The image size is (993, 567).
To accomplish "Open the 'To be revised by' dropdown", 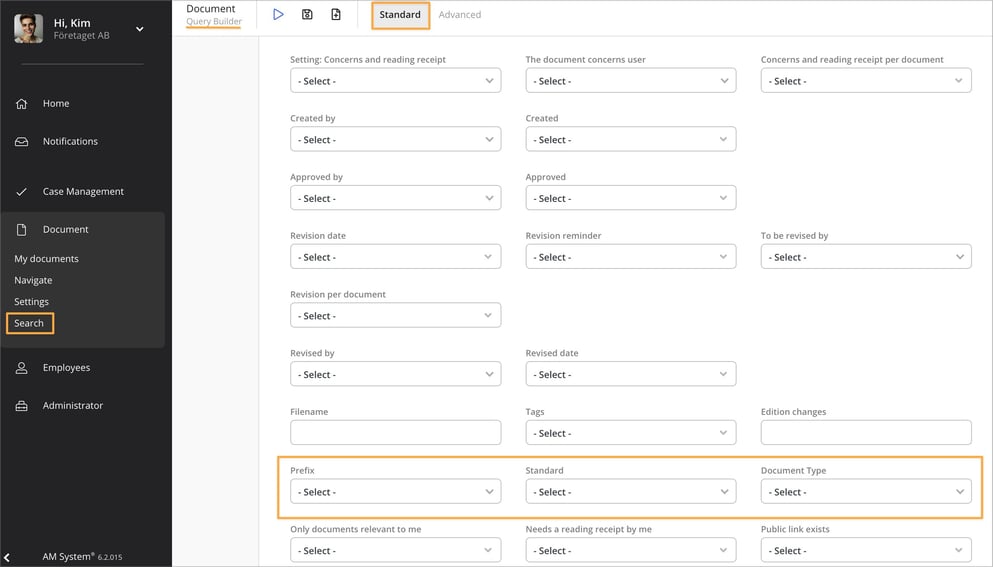I will coord(866,257).
